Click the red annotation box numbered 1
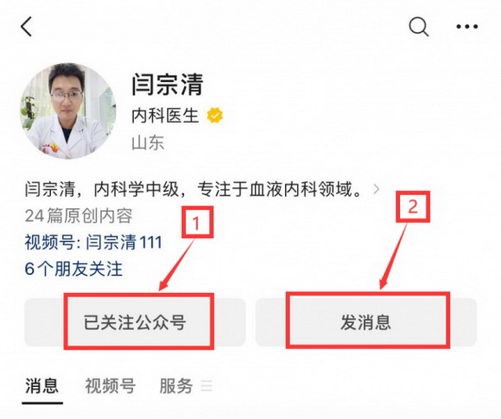This screenshot has width=501, height=419. tap(197, 222)
